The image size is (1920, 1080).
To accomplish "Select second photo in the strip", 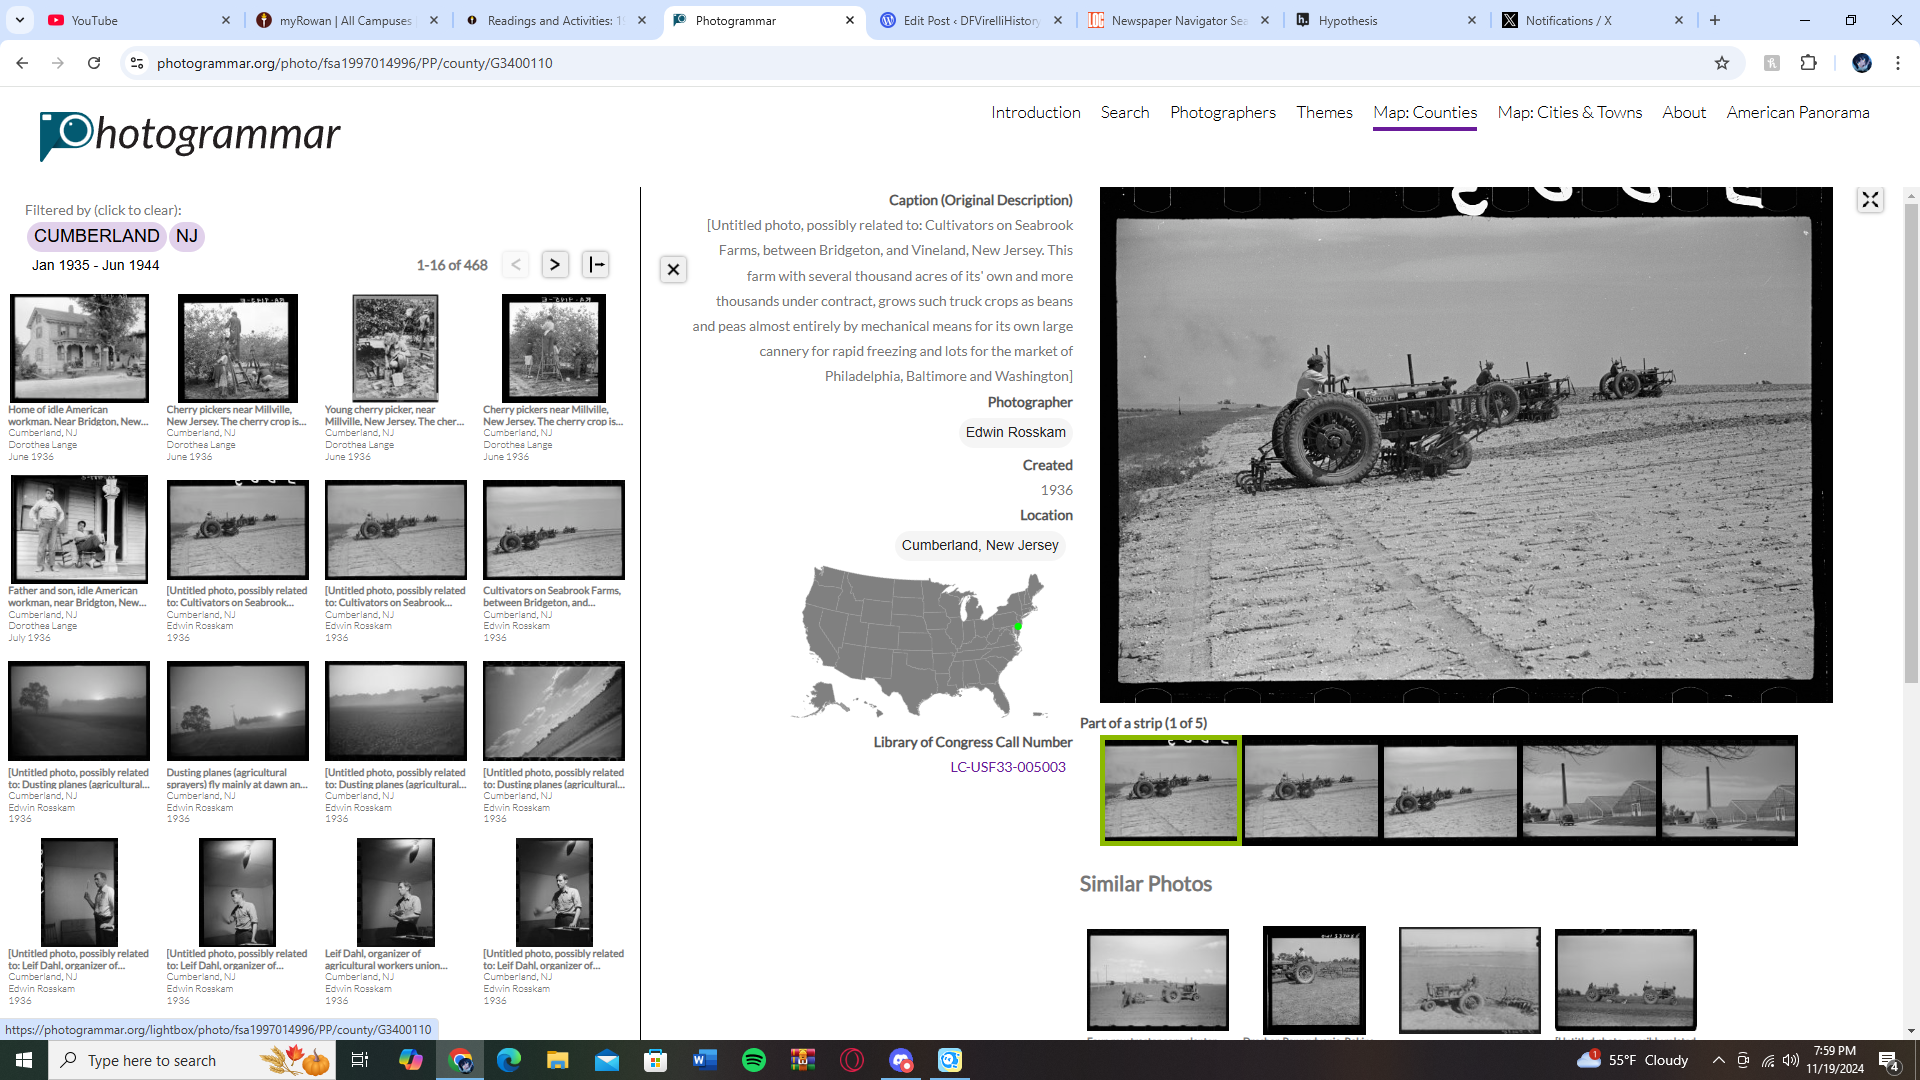I will coord(1310,791).
